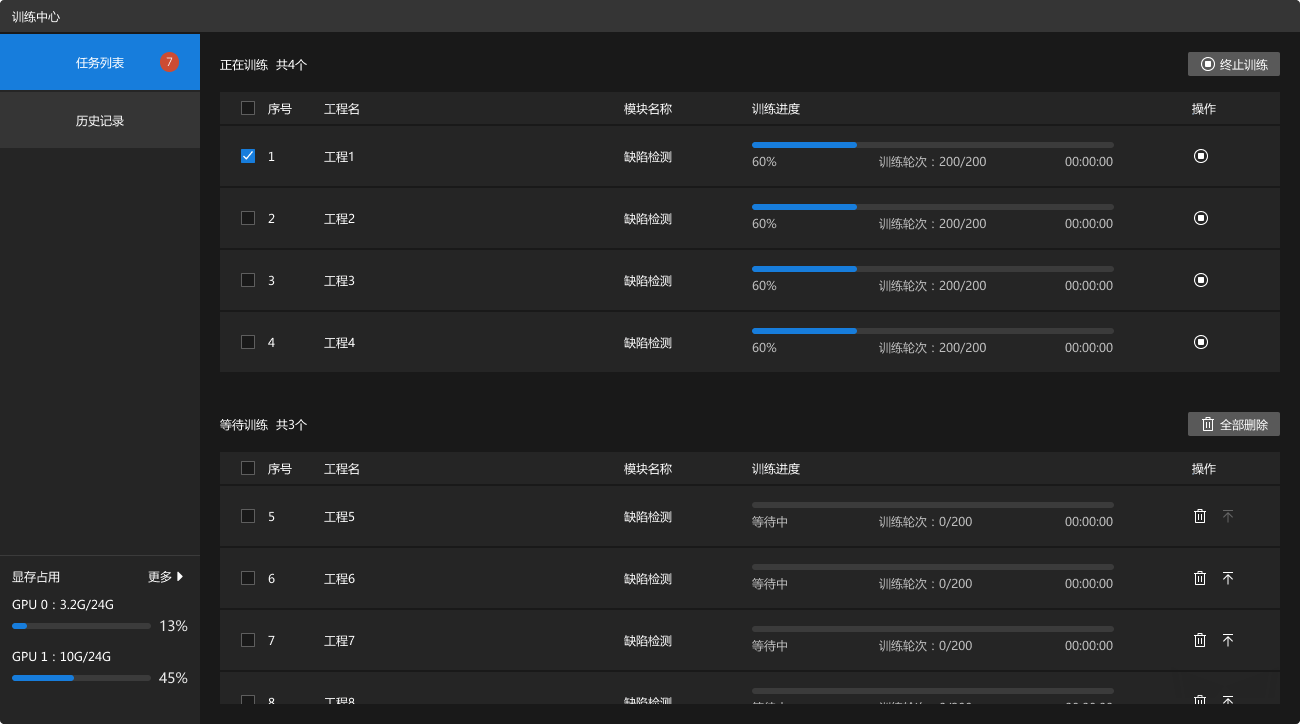Click the 等待中 status of 工程5
1300x724 pixels.
pyautogui.click(x=770, y=522)
